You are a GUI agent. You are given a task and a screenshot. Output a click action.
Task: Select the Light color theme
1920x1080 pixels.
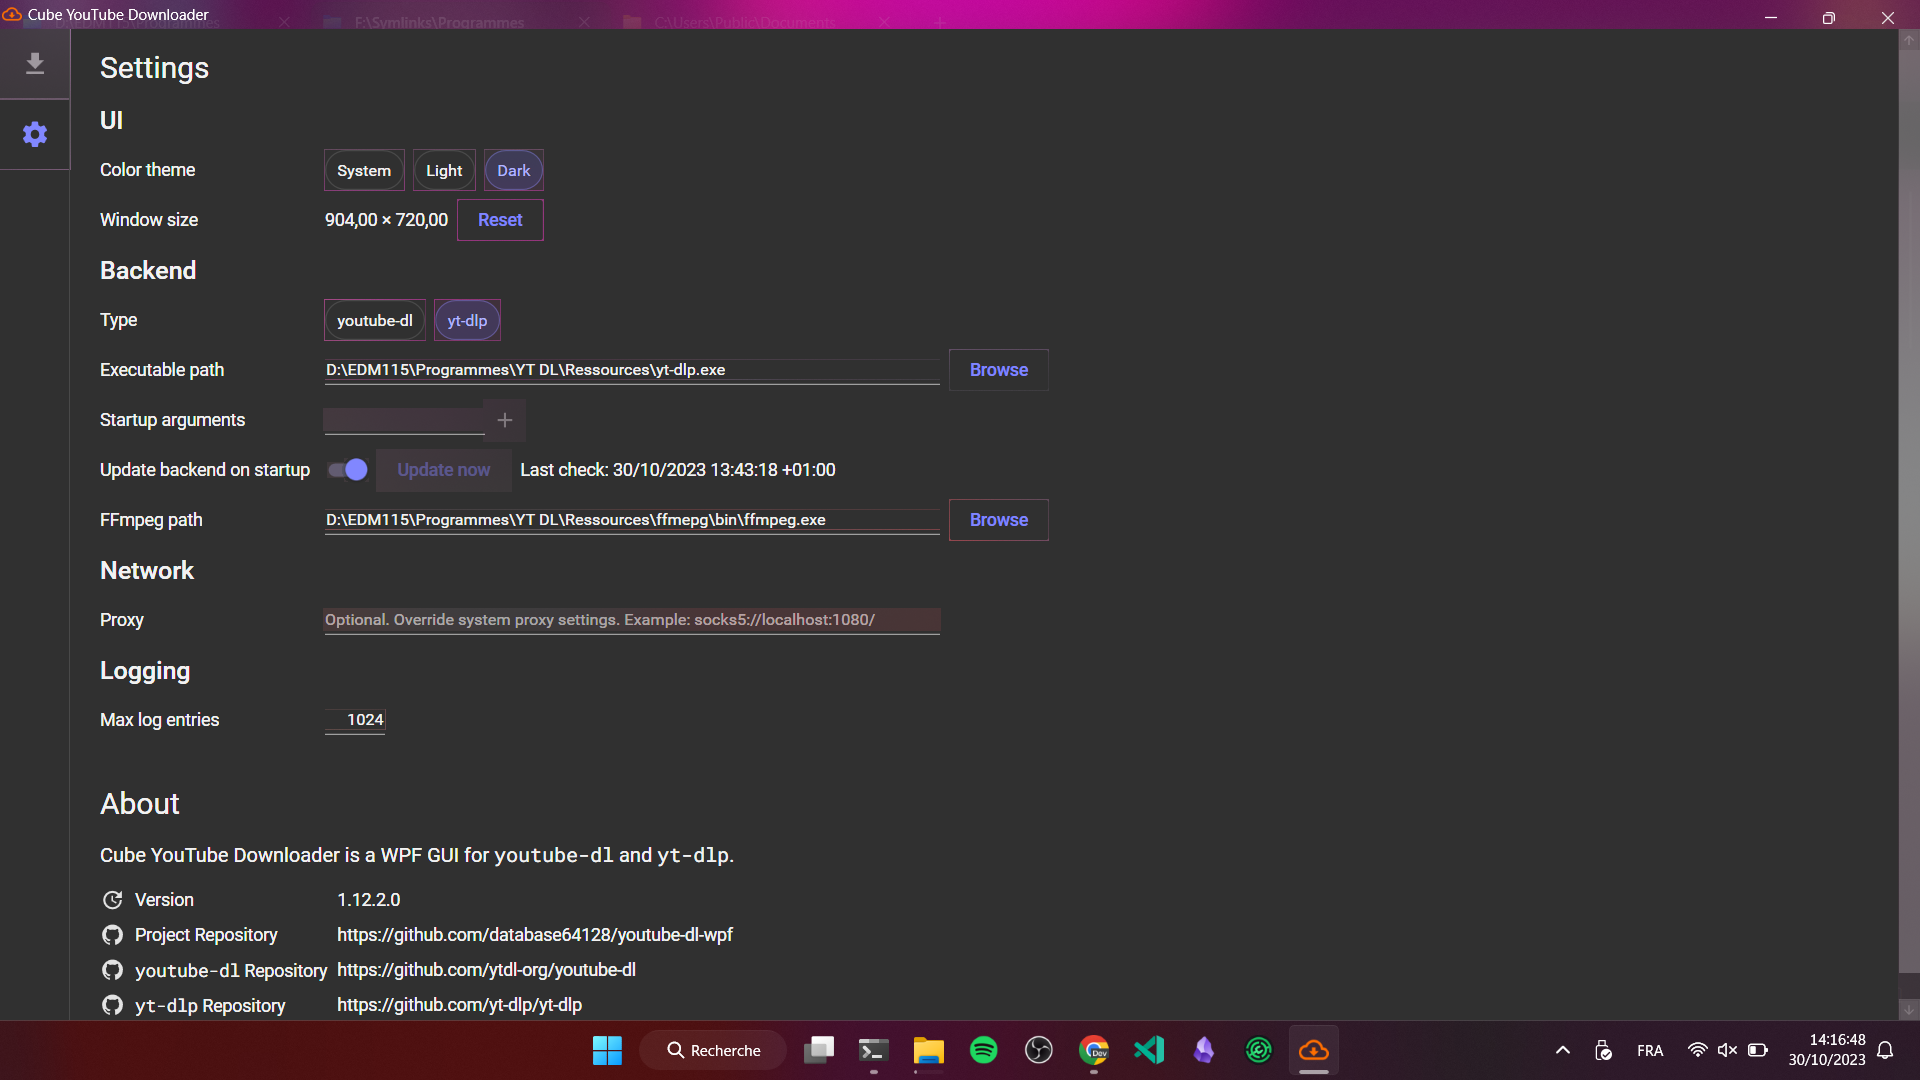tap(443, 170)
